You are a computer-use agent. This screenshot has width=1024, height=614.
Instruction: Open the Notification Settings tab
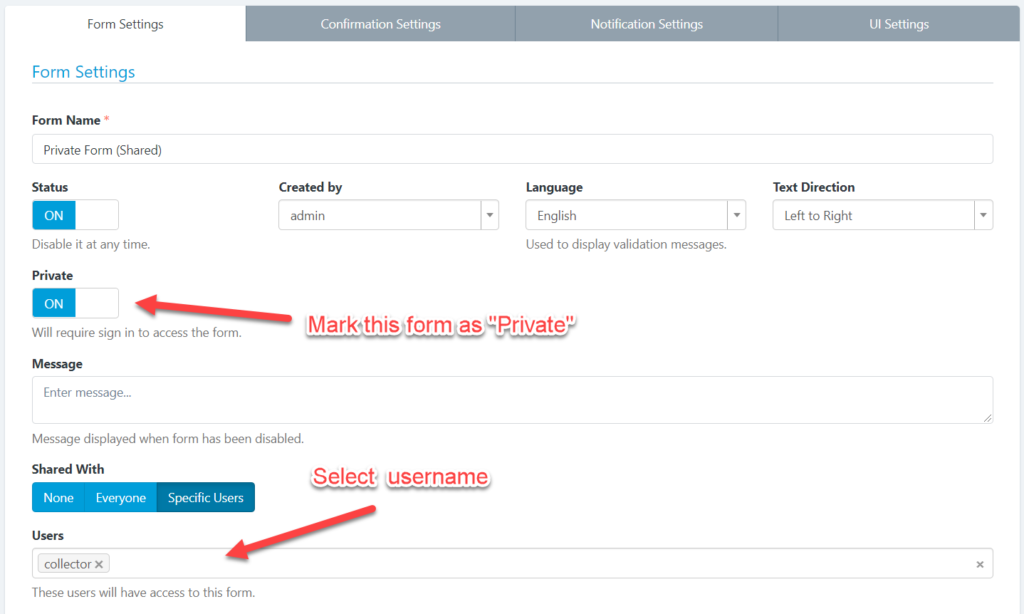646,23
